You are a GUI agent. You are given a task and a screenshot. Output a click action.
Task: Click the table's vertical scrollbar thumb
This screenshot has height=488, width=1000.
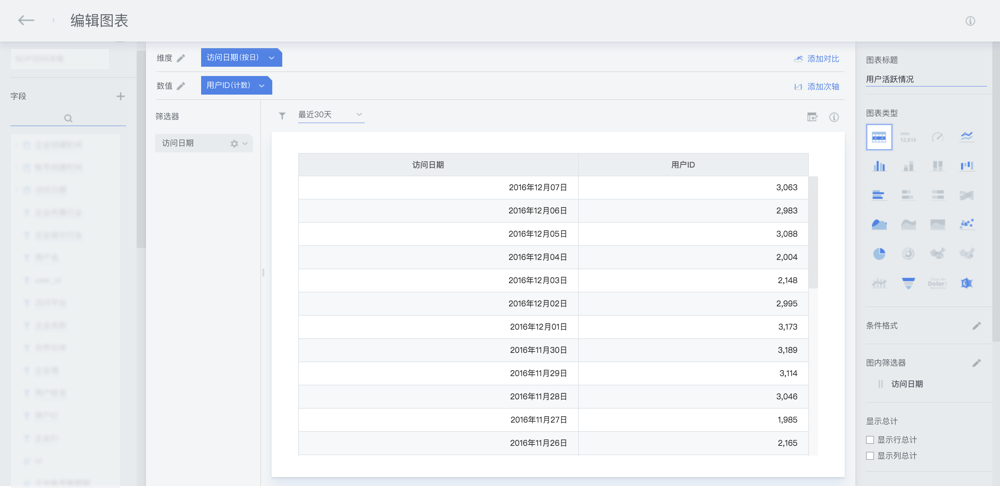(x=813, y=232)
